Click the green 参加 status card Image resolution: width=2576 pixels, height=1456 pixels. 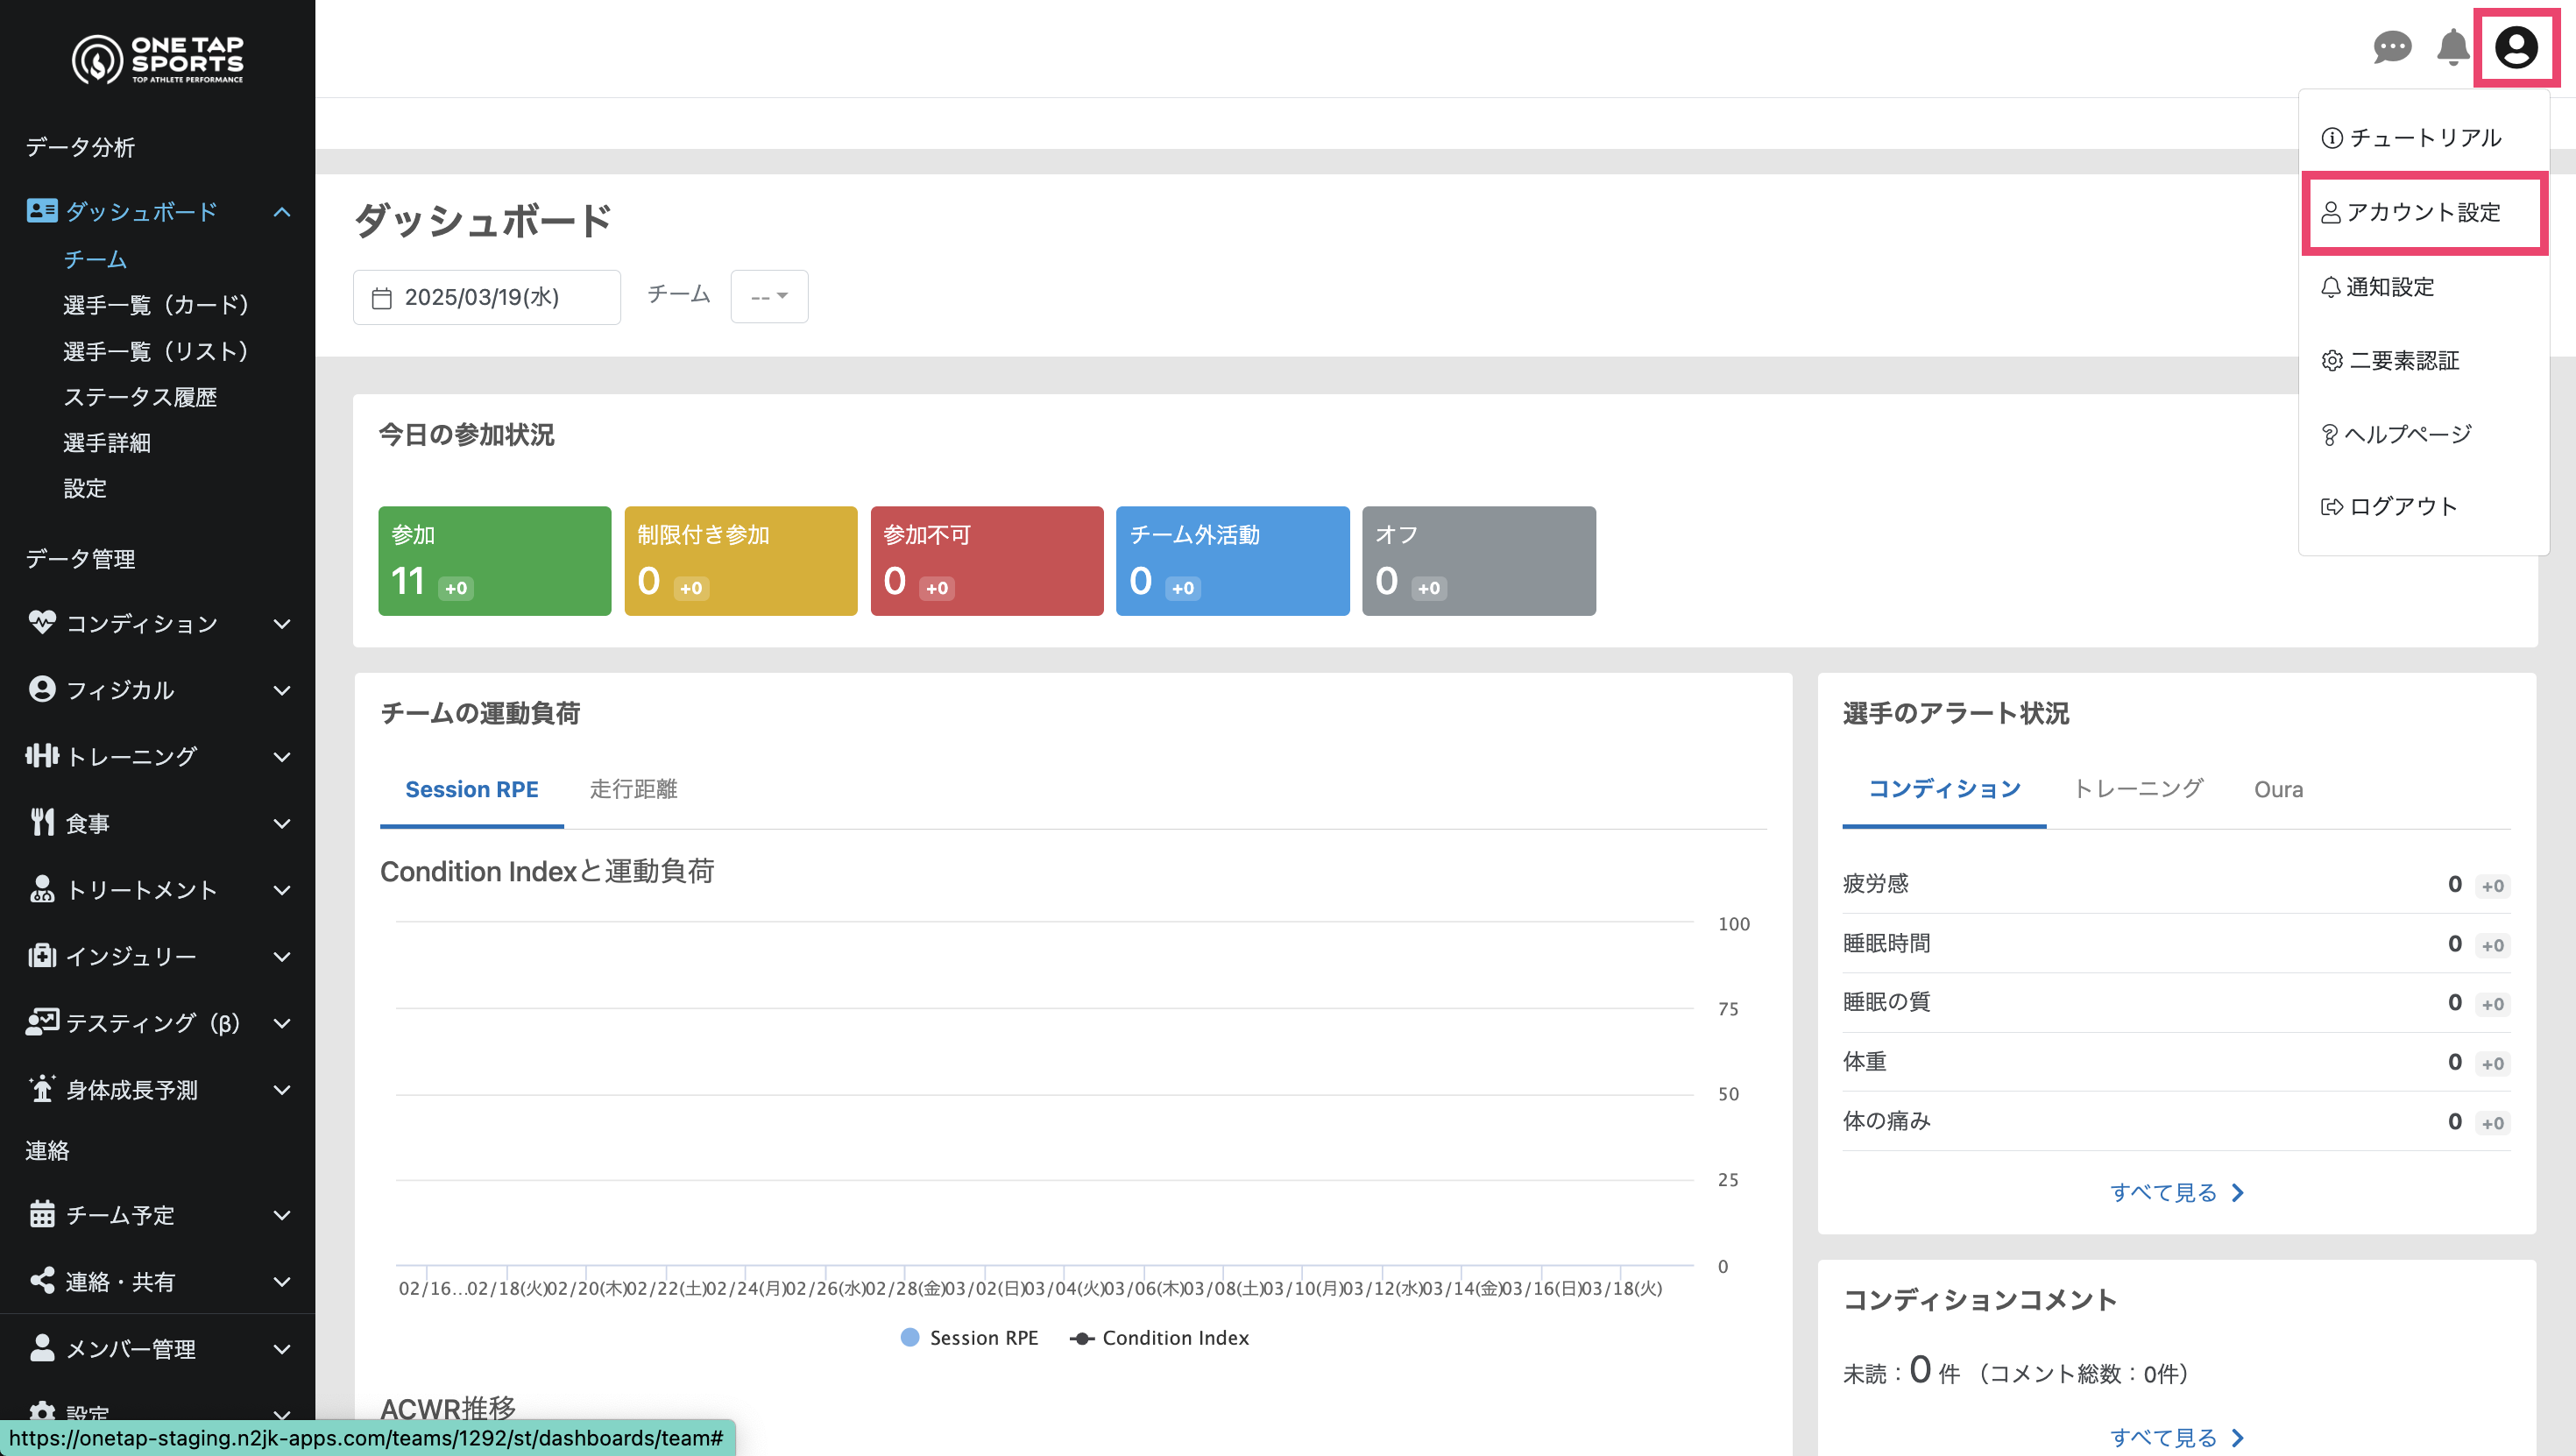coord(494,561)
